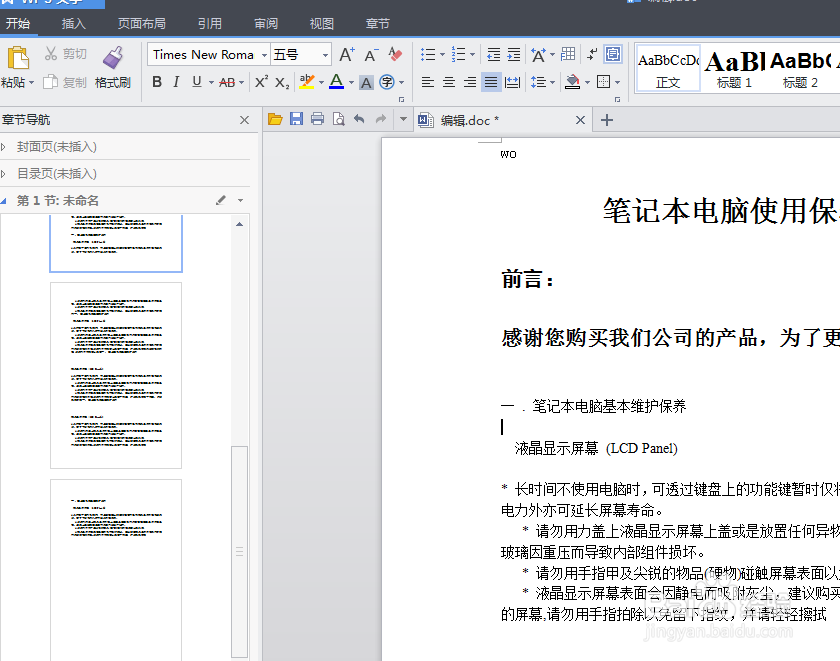Toggle italic formatting
840x661 pixels.
coord(174,82)
